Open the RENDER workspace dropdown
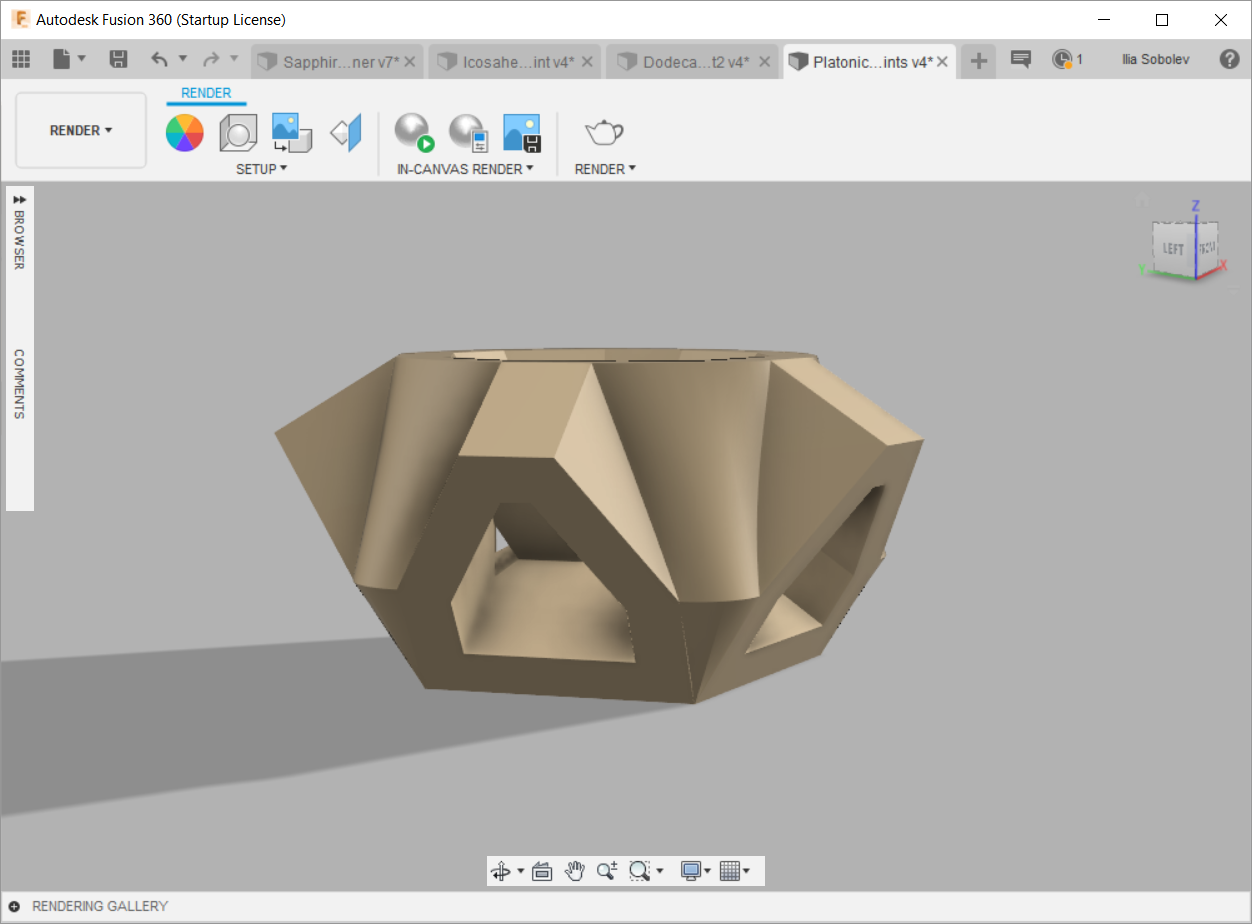Image resolution: width=1252 pixels, height=924 pixels. tap(81, 130)
